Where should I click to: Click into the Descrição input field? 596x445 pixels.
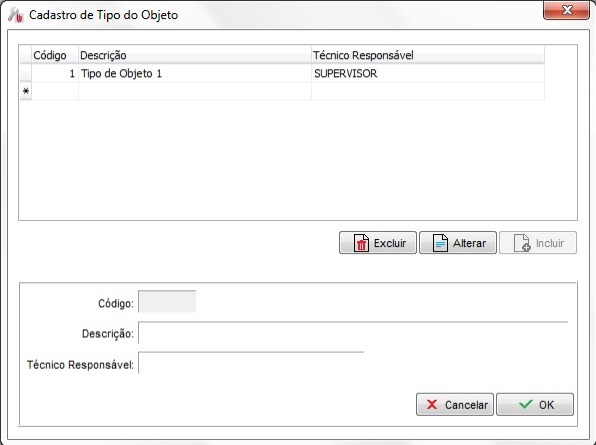click(353, 333)
